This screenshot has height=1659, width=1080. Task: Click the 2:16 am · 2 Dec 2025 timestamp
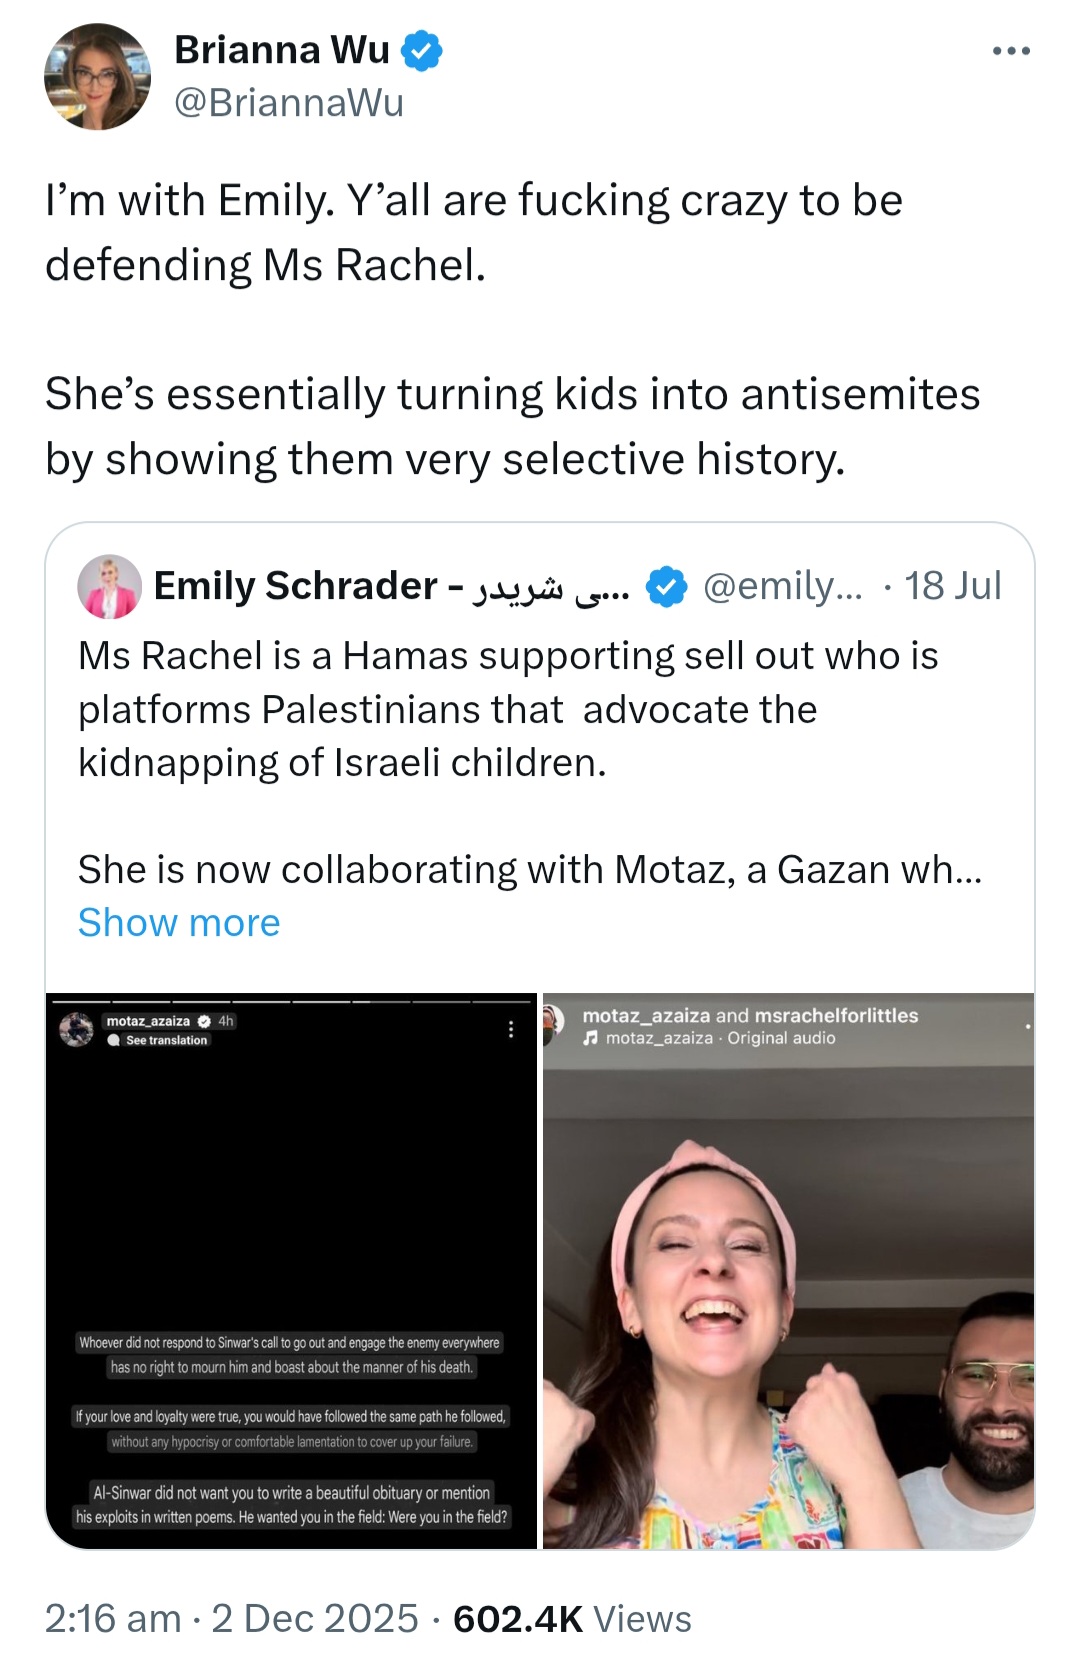click(232, 1618)
